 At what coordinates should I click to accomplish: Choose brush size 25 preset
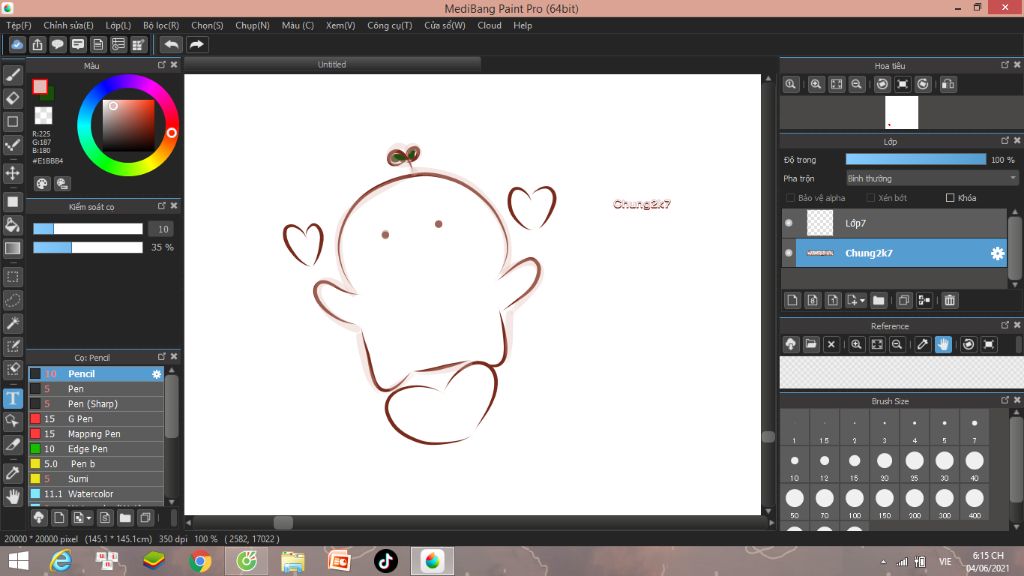click(914, 464)
